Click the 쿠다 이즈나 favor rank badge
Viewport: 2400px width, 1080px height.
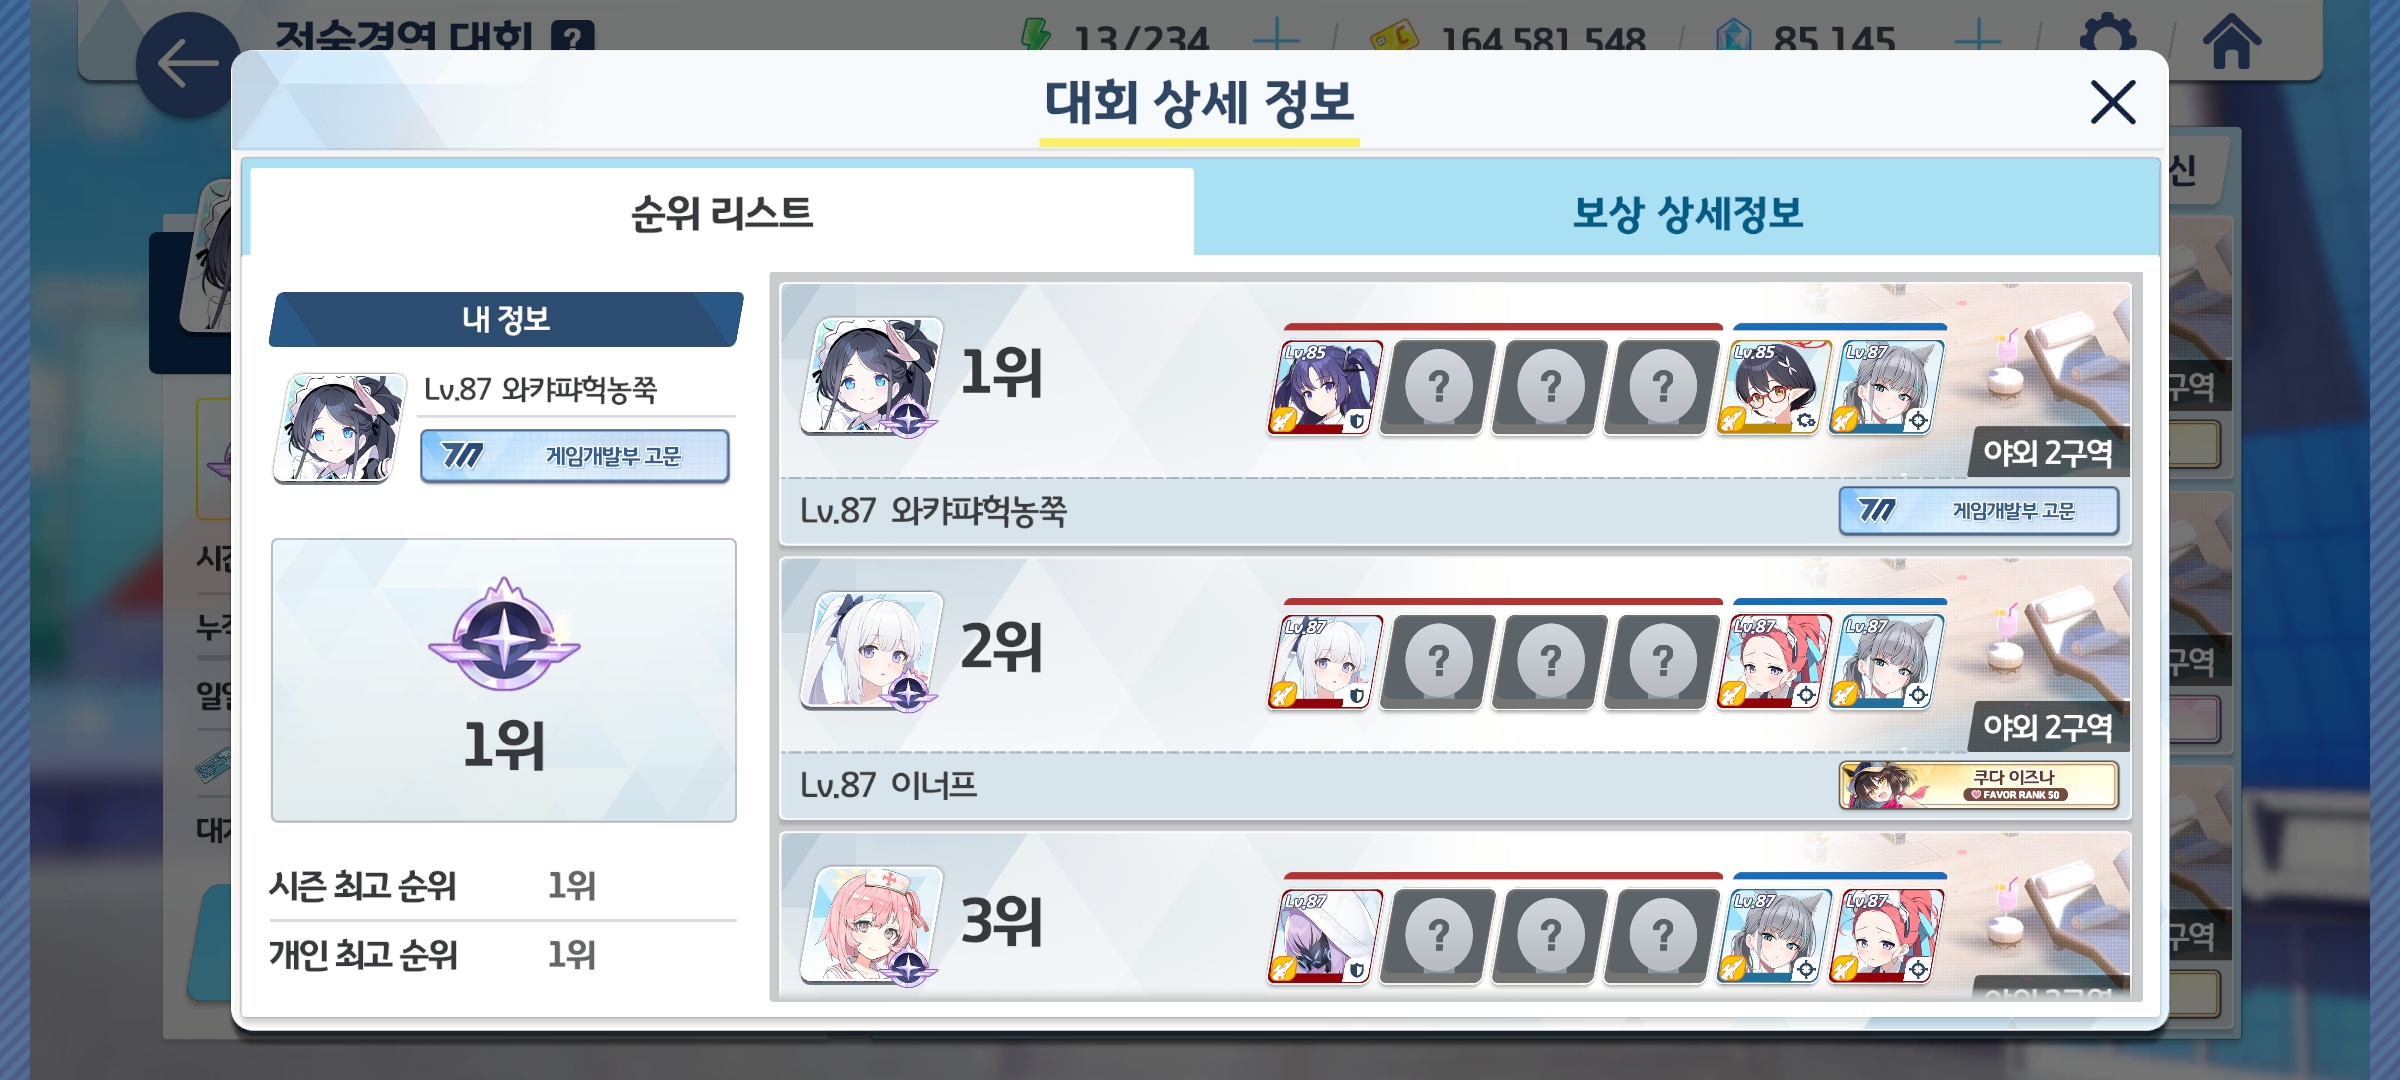coord(1978,785)
